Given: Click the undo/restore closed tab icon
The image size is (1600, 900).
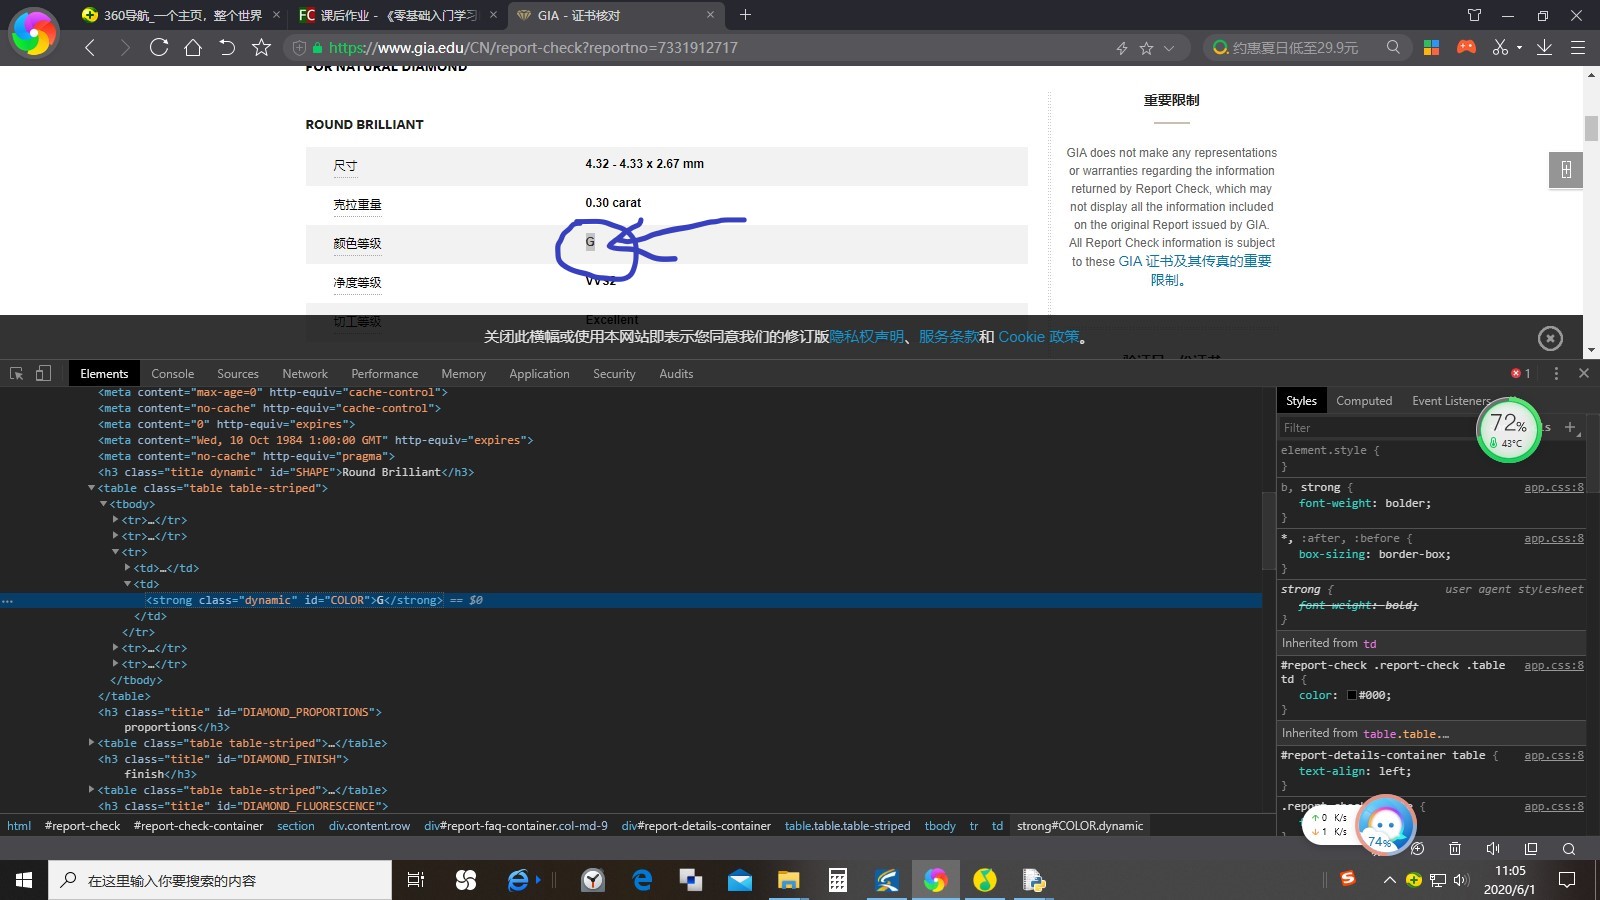Looking at the screenshot, I should pos(227,47).
